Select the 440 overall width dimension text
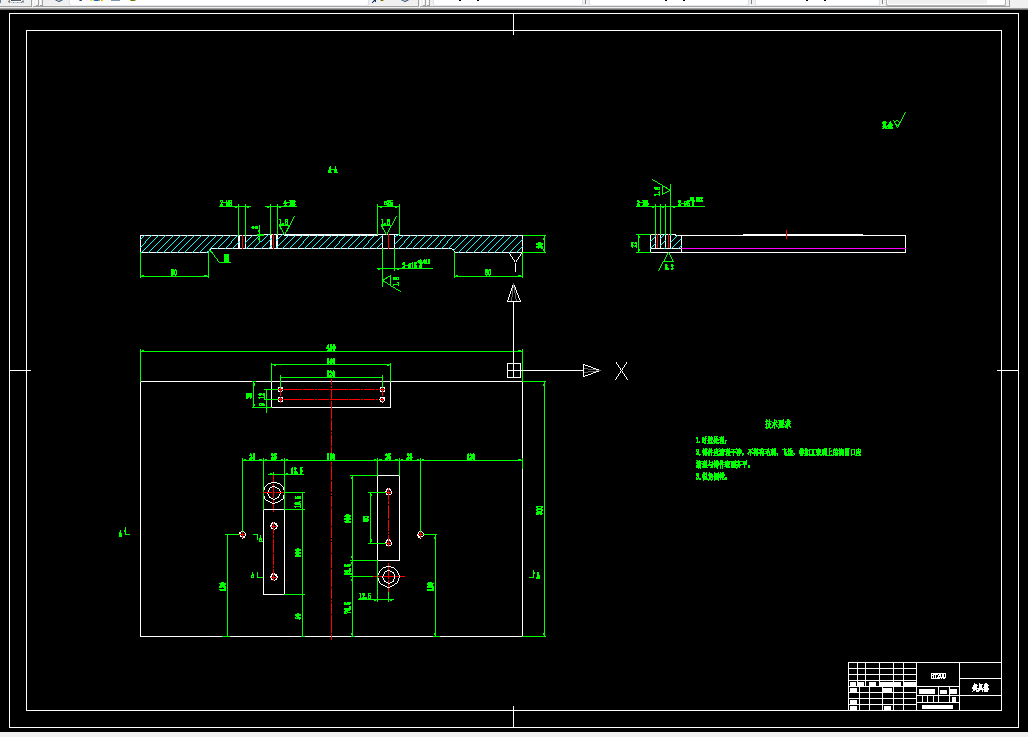The image size is (1028, 737). [331, 348]
